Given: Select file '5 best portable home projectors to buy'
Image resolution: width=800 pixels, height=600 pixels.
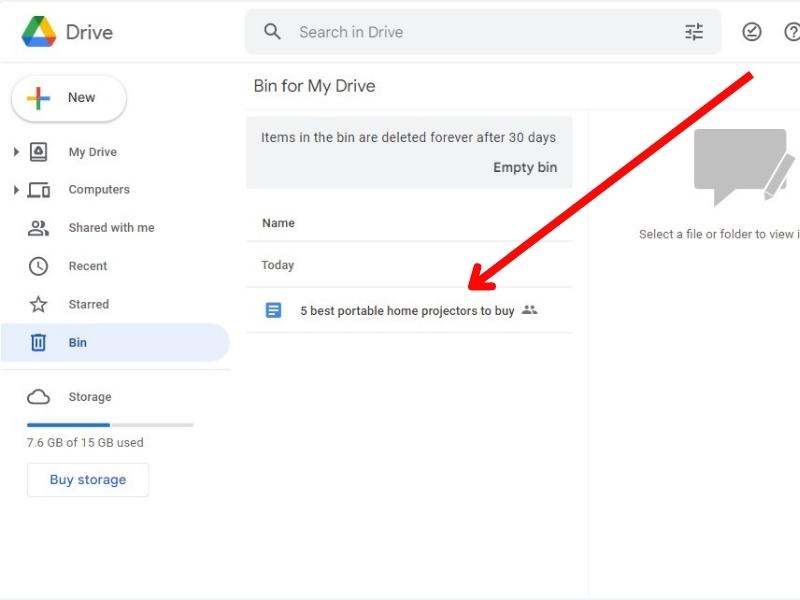Looking at the screenshot, I should pyautogui.click(x=409, y=310).
